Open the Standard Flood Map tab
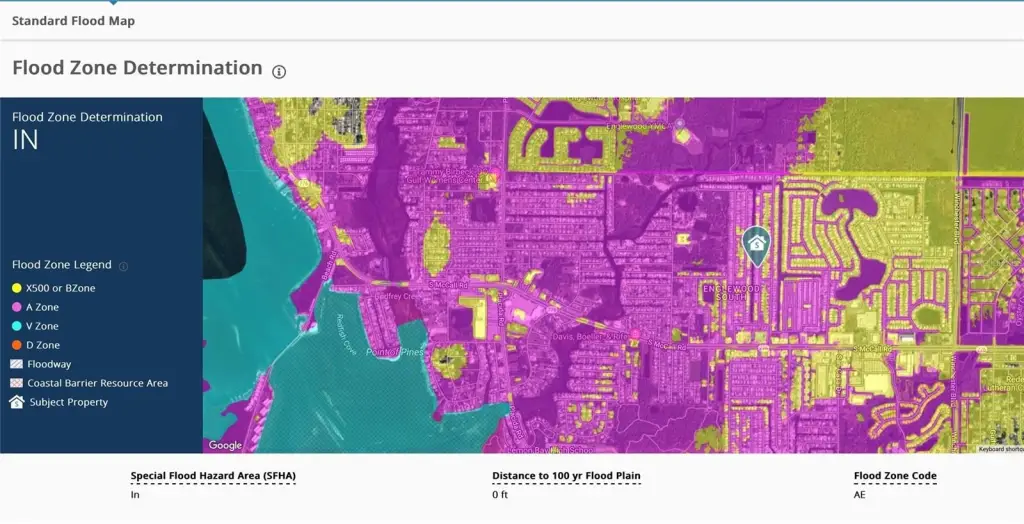This screenshot has height=524, width=1024. (73, 21)
